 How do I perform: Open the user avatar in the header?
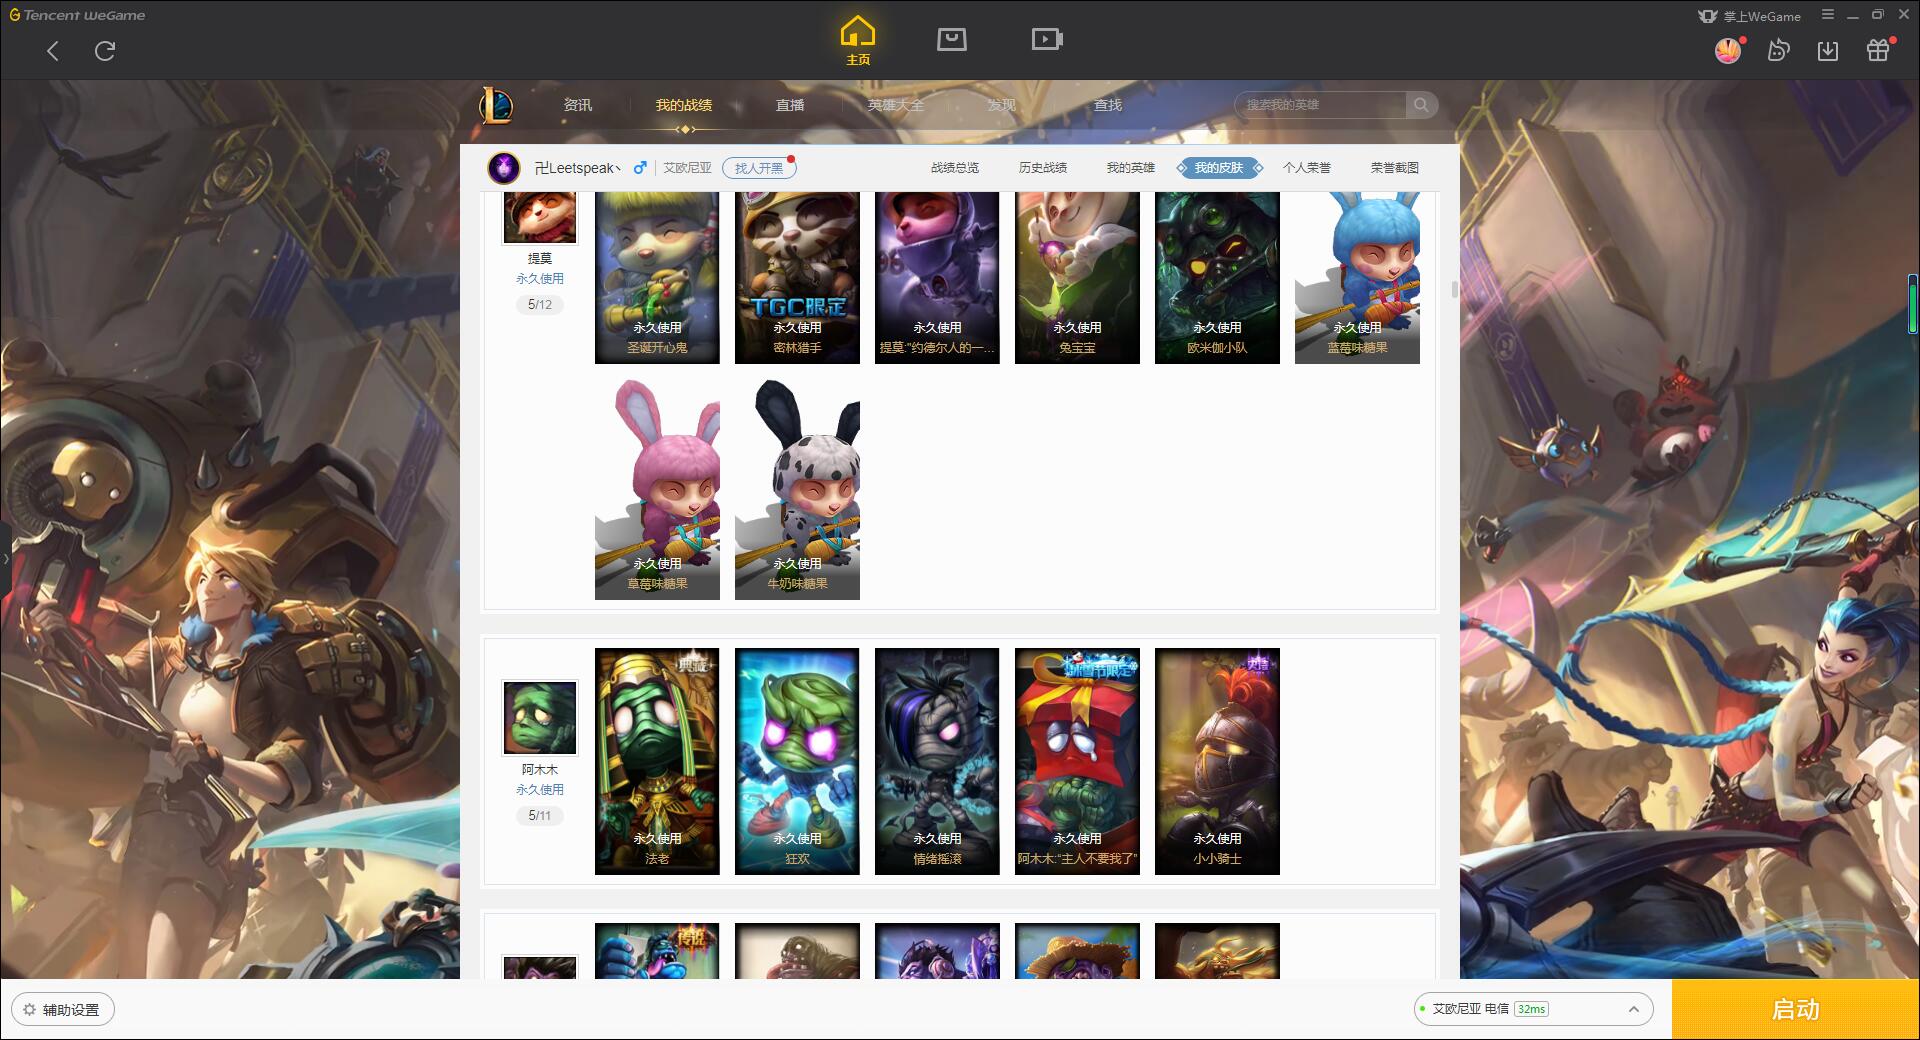tap(1728, 51)
